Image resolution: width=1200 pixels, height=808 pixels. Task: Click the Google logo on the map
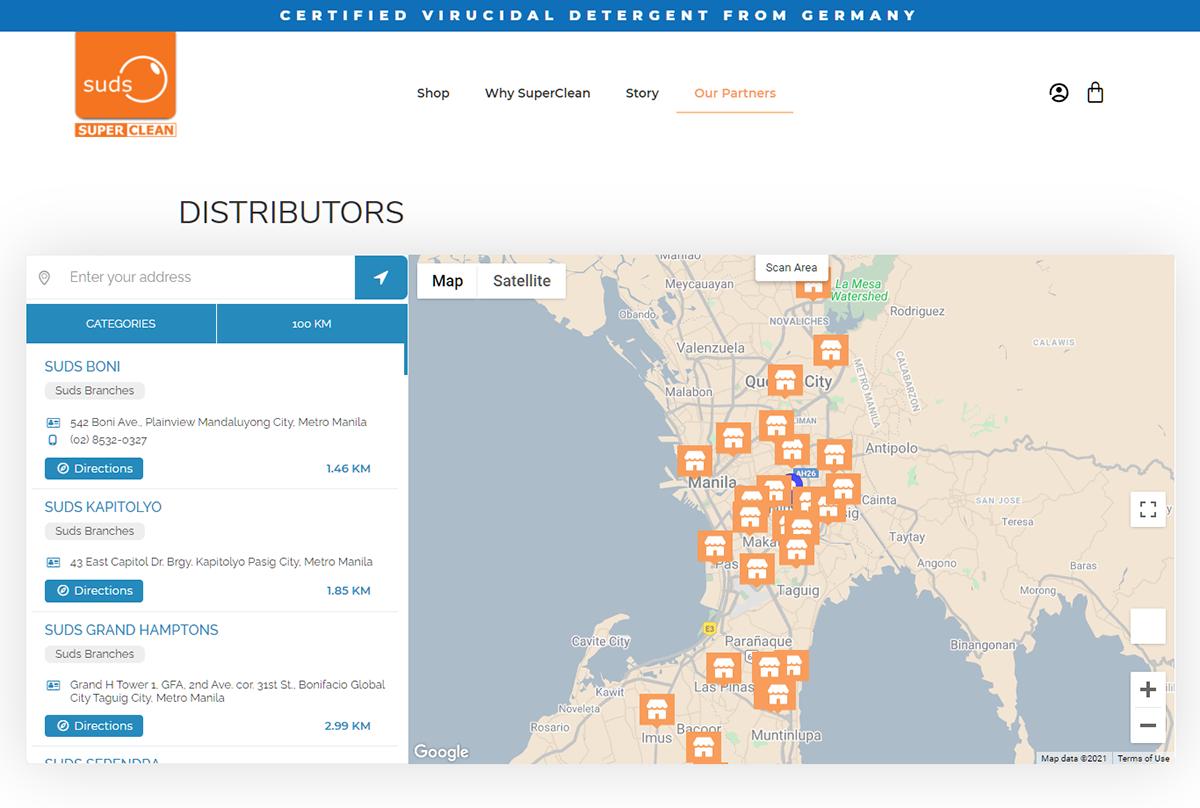pos(441,752)
